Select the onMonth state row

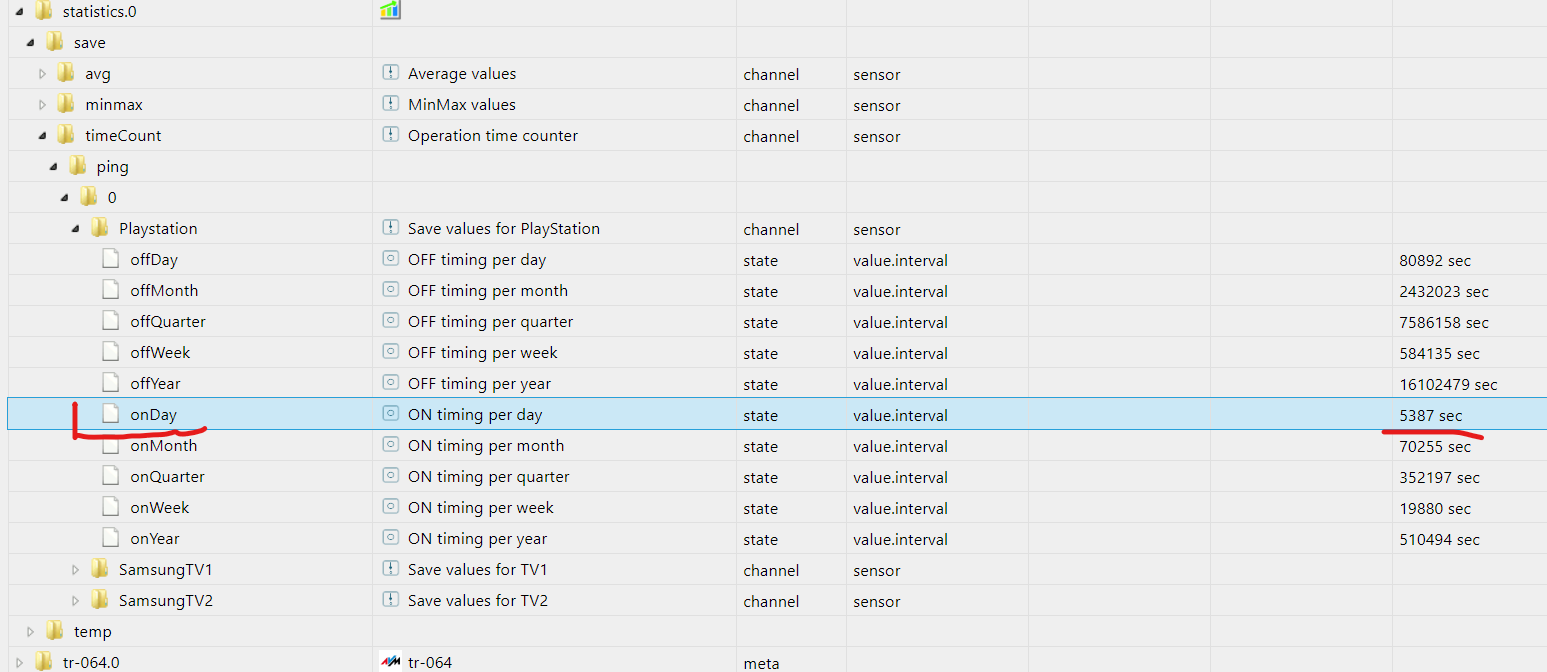point(164,445)
